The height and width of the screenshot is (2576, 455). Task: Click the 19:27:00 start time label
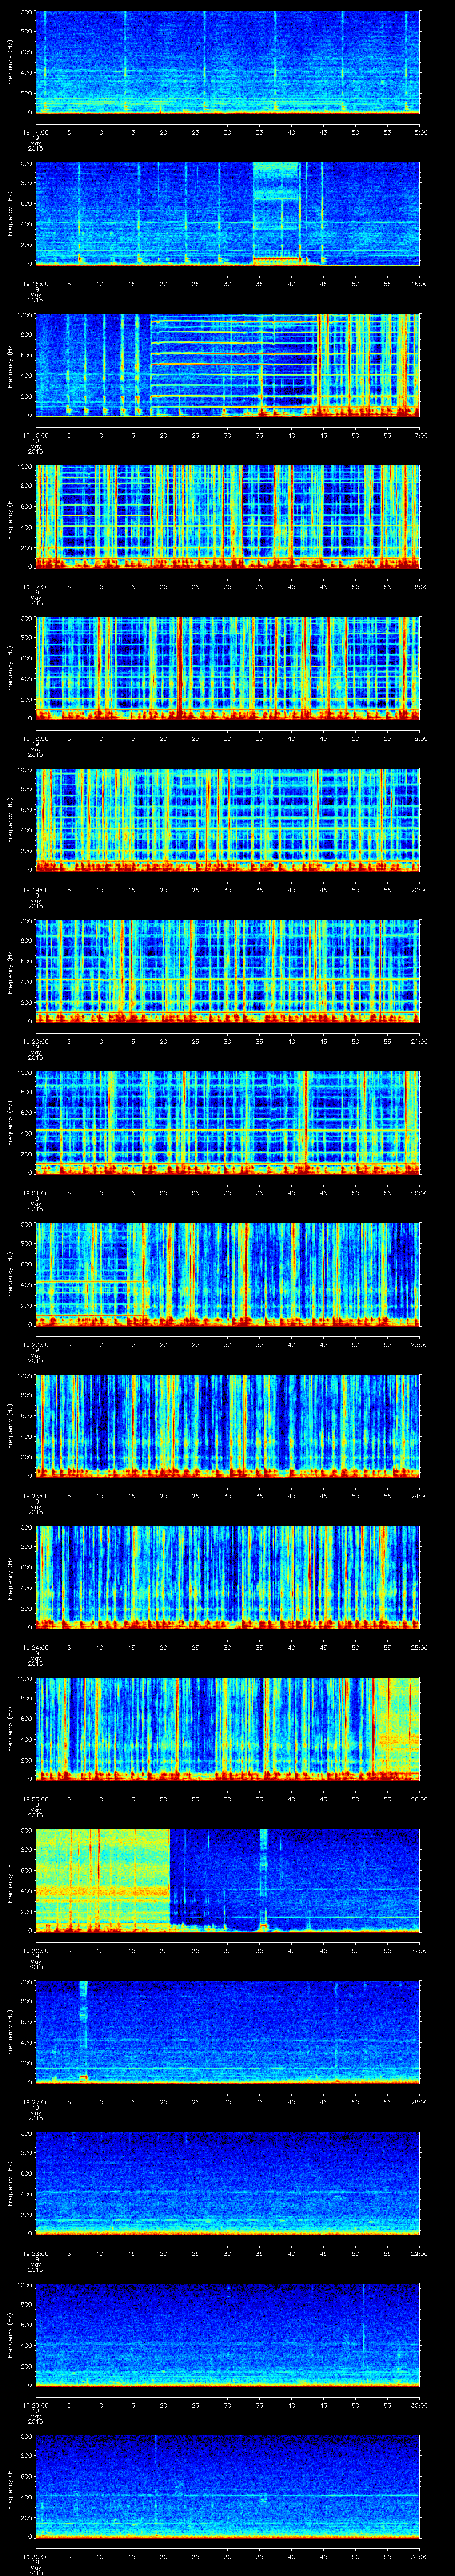[35, 2101]
